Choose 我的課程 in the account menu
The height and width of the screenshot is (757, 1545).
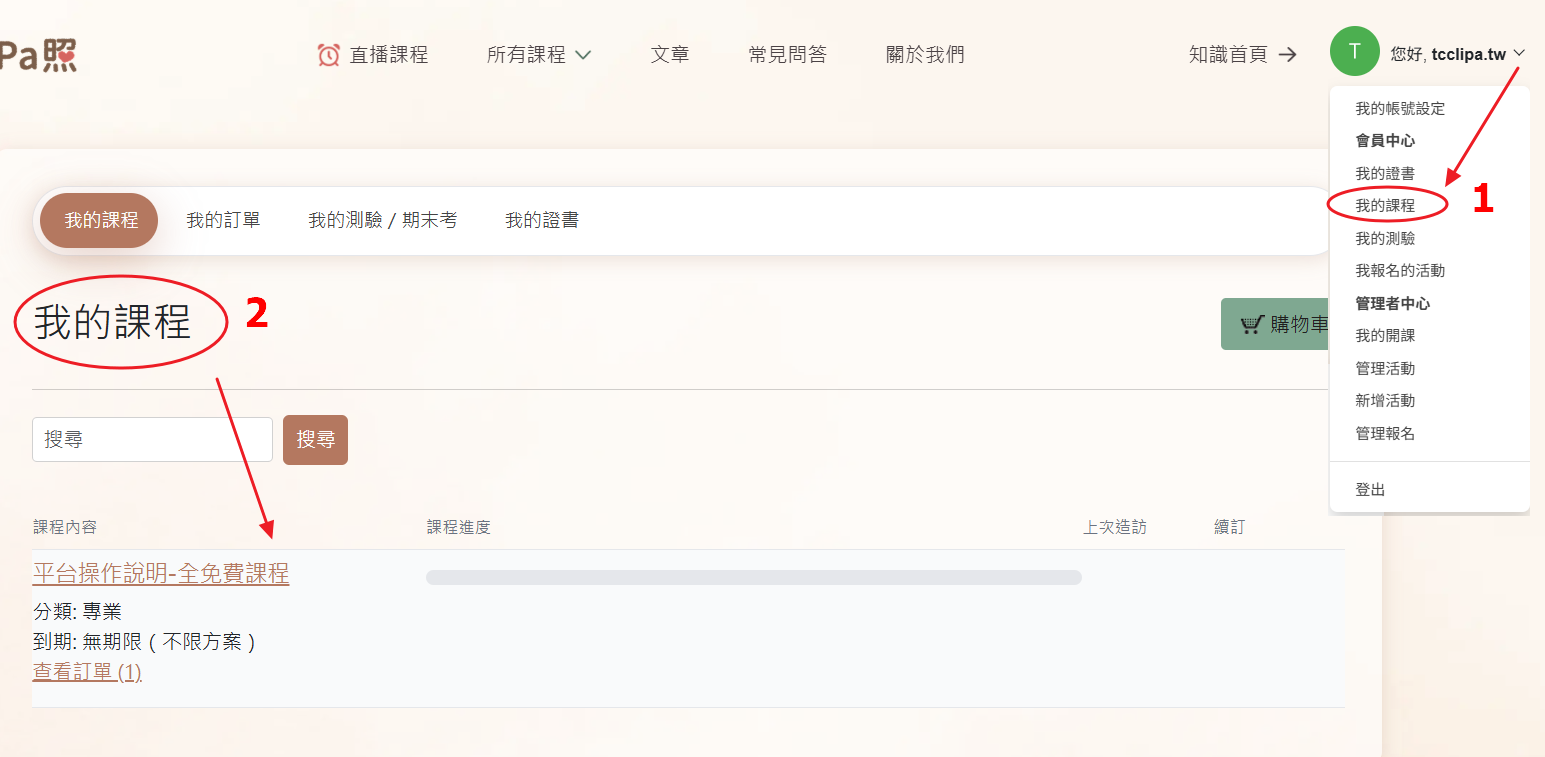click(x=1385, y=206)
